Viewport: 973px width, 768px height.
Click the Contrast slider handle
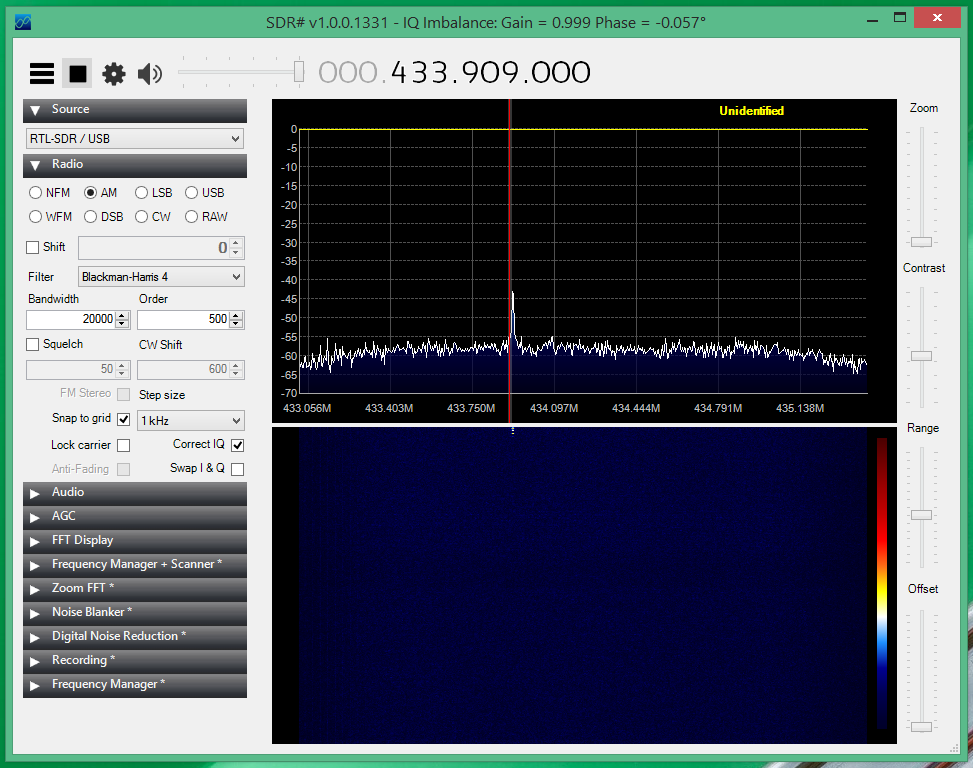click(x=921, y=356)
